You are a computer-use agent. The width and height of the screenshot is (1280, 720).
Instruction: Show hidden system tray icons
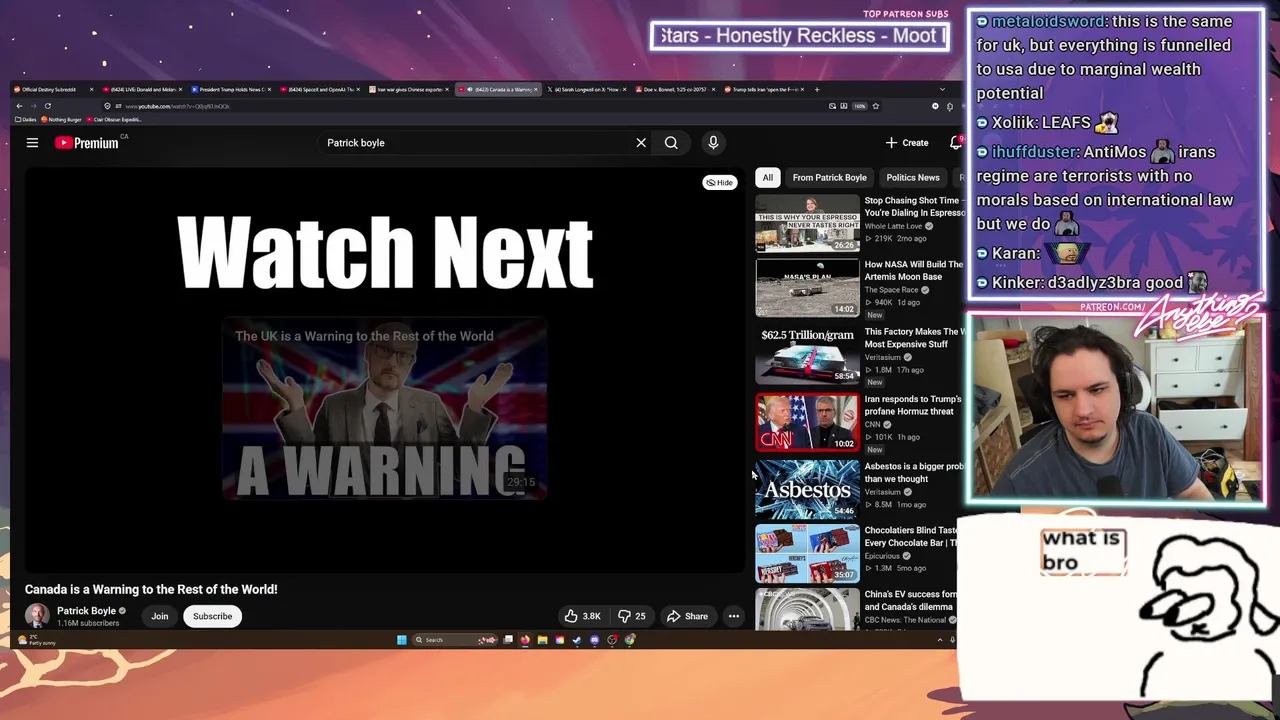click(940, 640)
